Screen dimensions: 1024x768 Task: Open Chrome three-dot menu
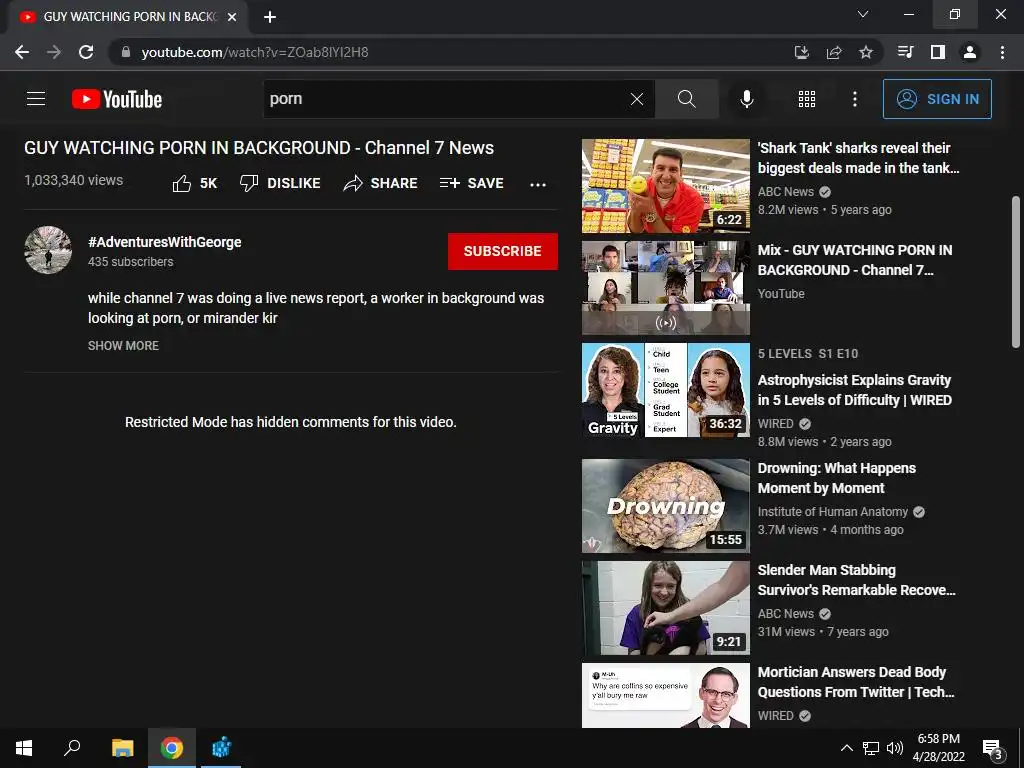click(x=1002, y=52)
